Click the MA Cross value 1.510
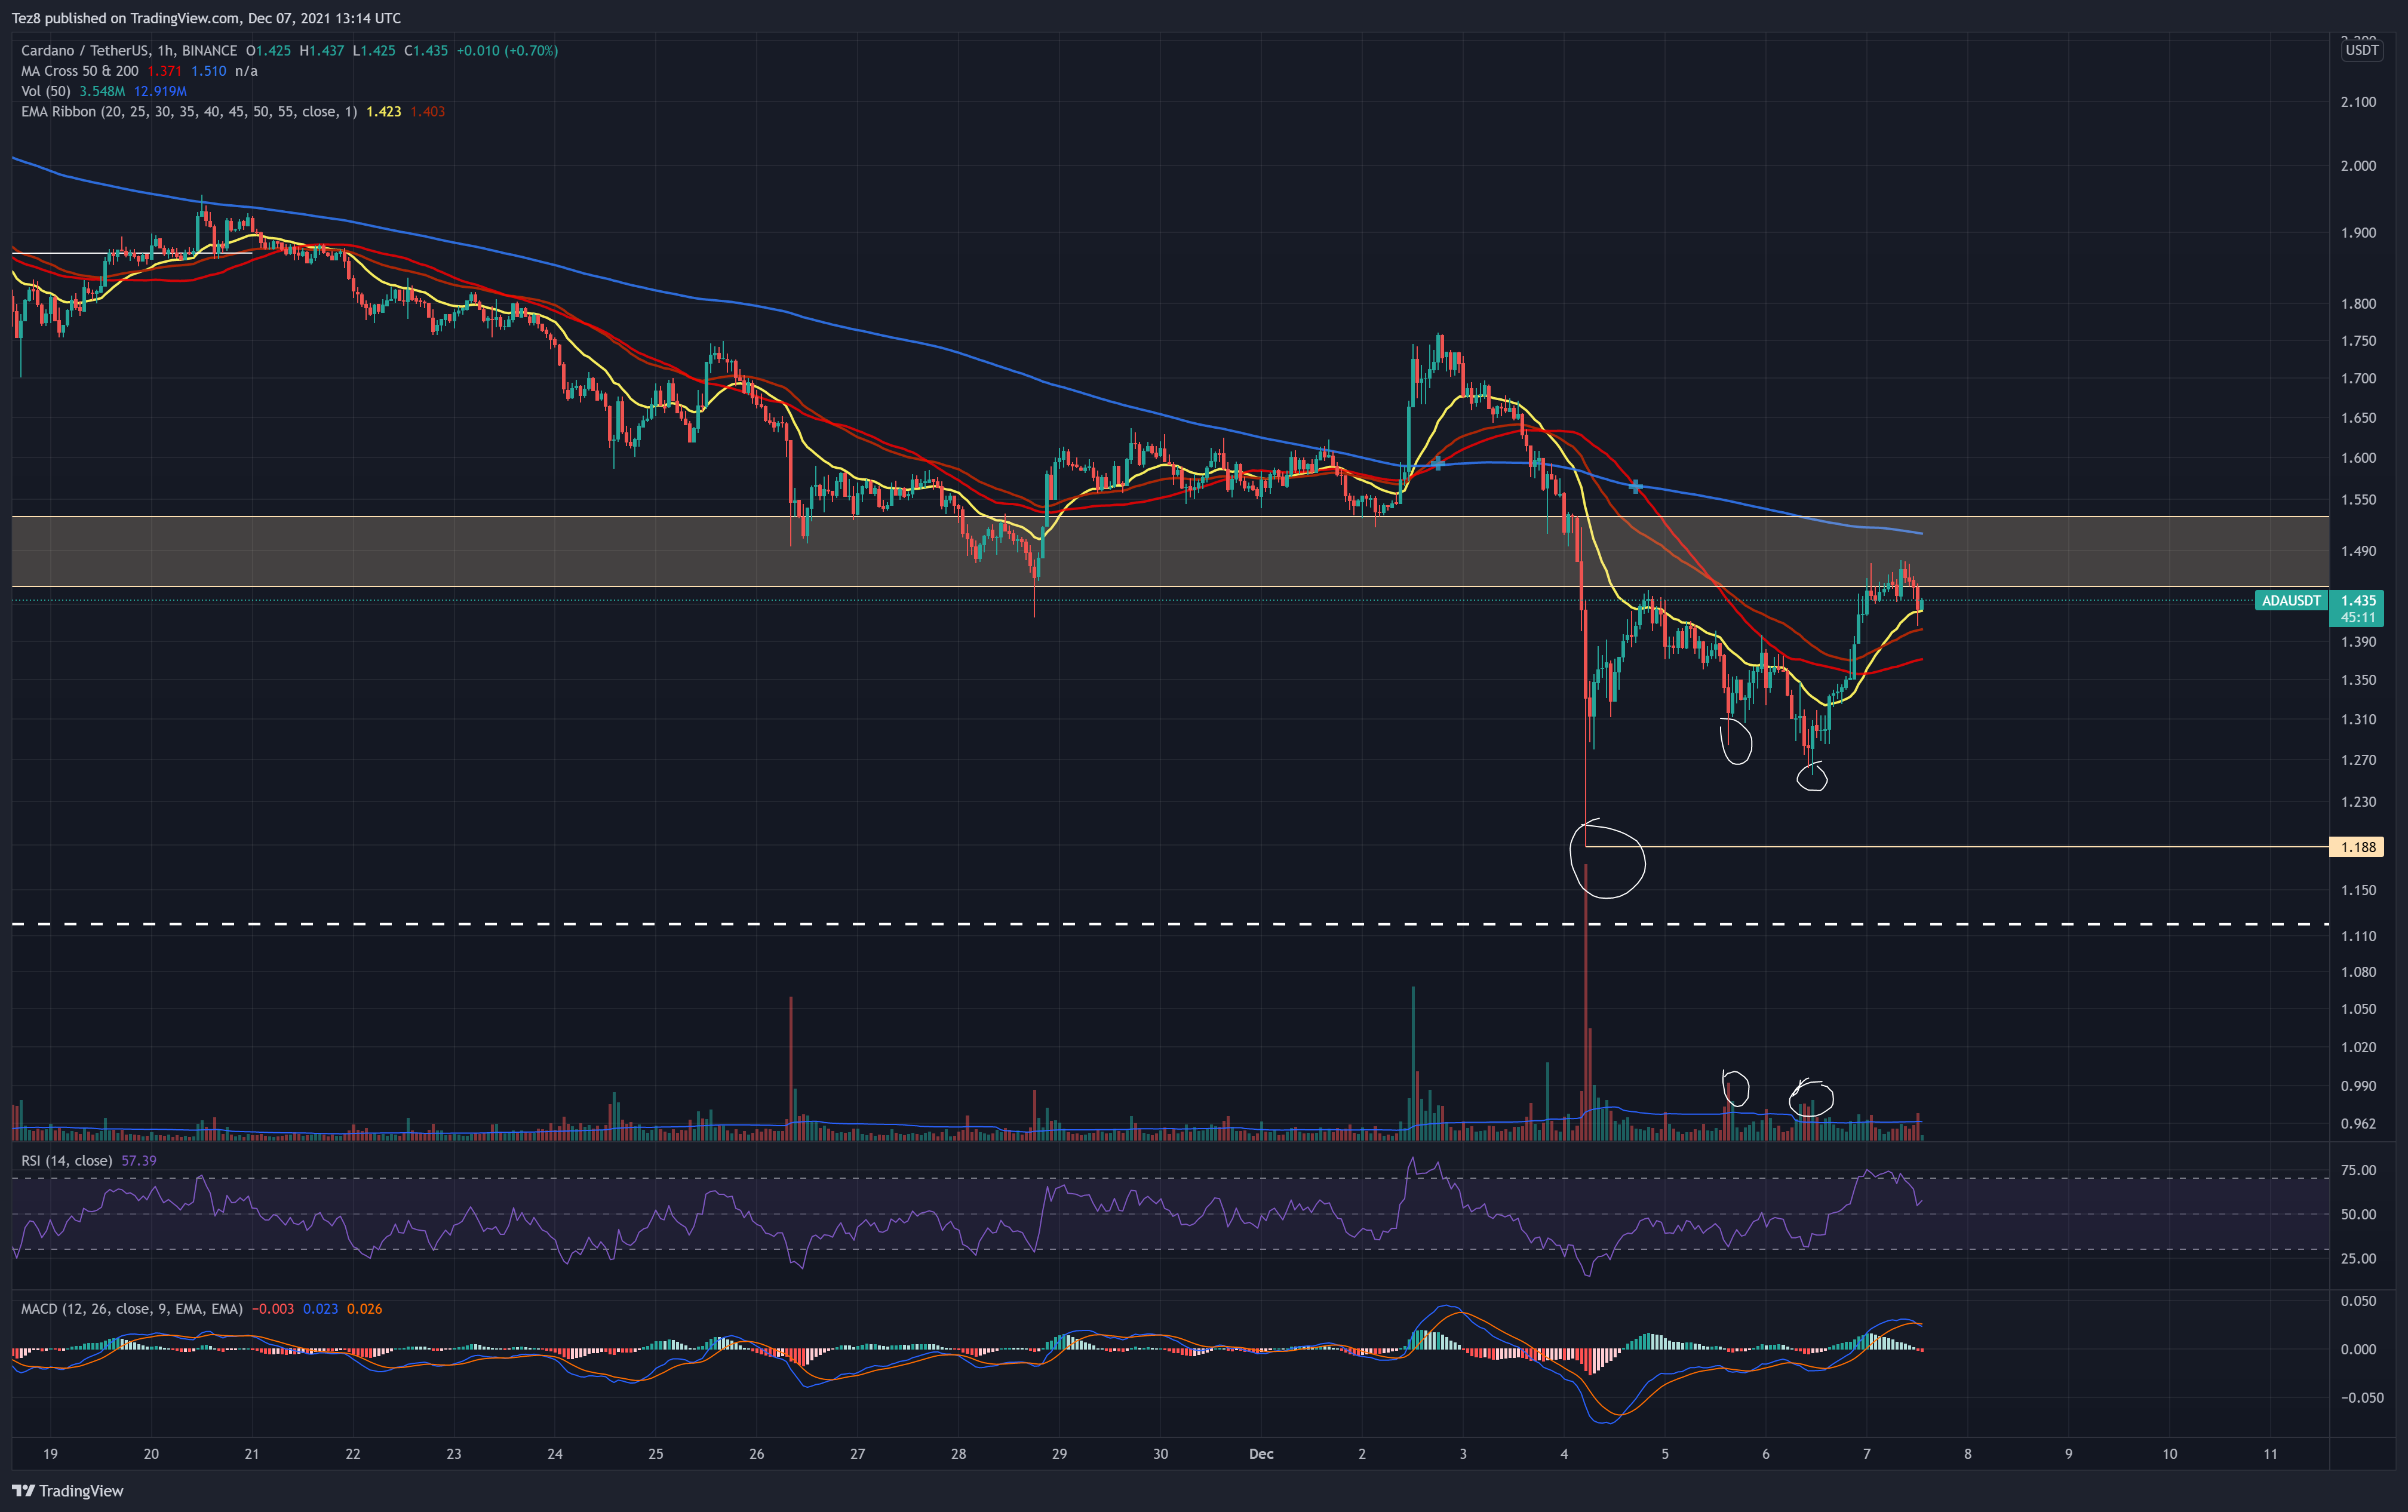Screen dimensions: 2408x1512 pyautogui.click(x=208, y=71)
